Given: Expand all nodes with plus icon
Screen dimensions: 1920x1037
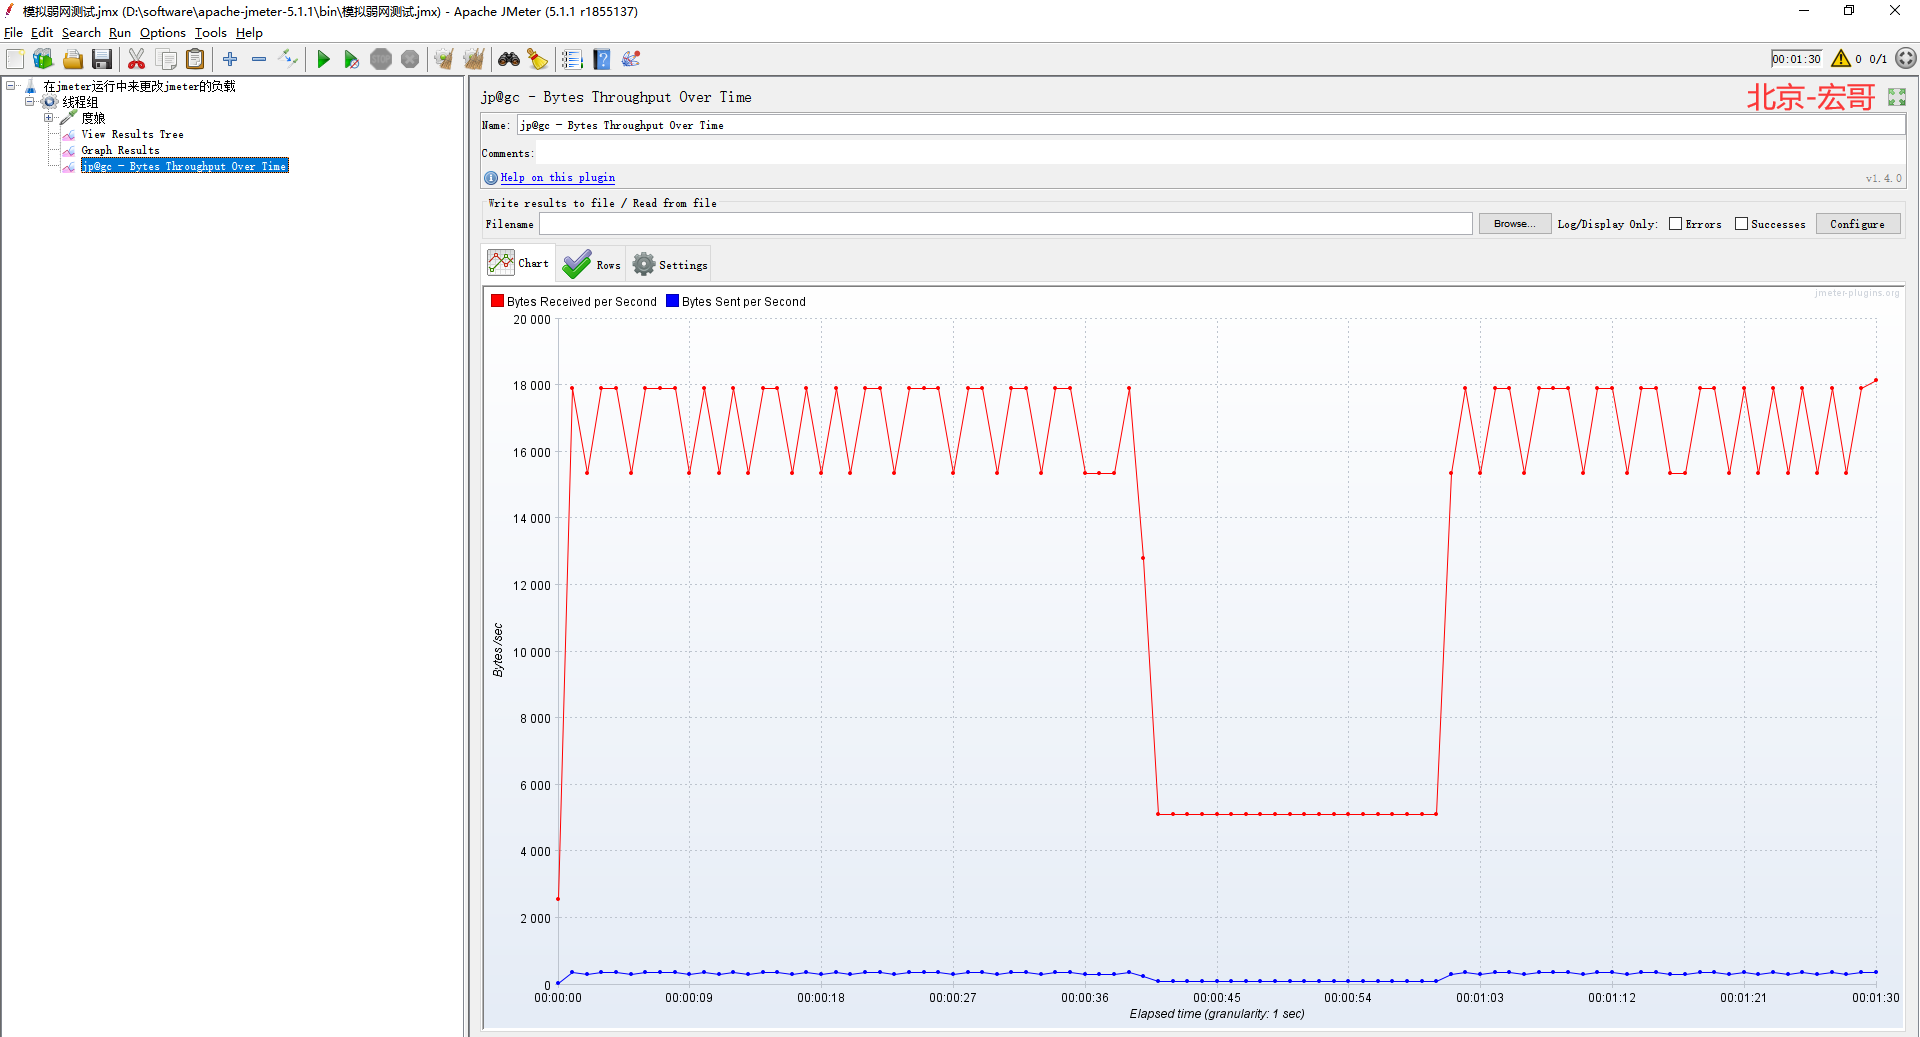Looking at the screenshot, I should (230, 60).
